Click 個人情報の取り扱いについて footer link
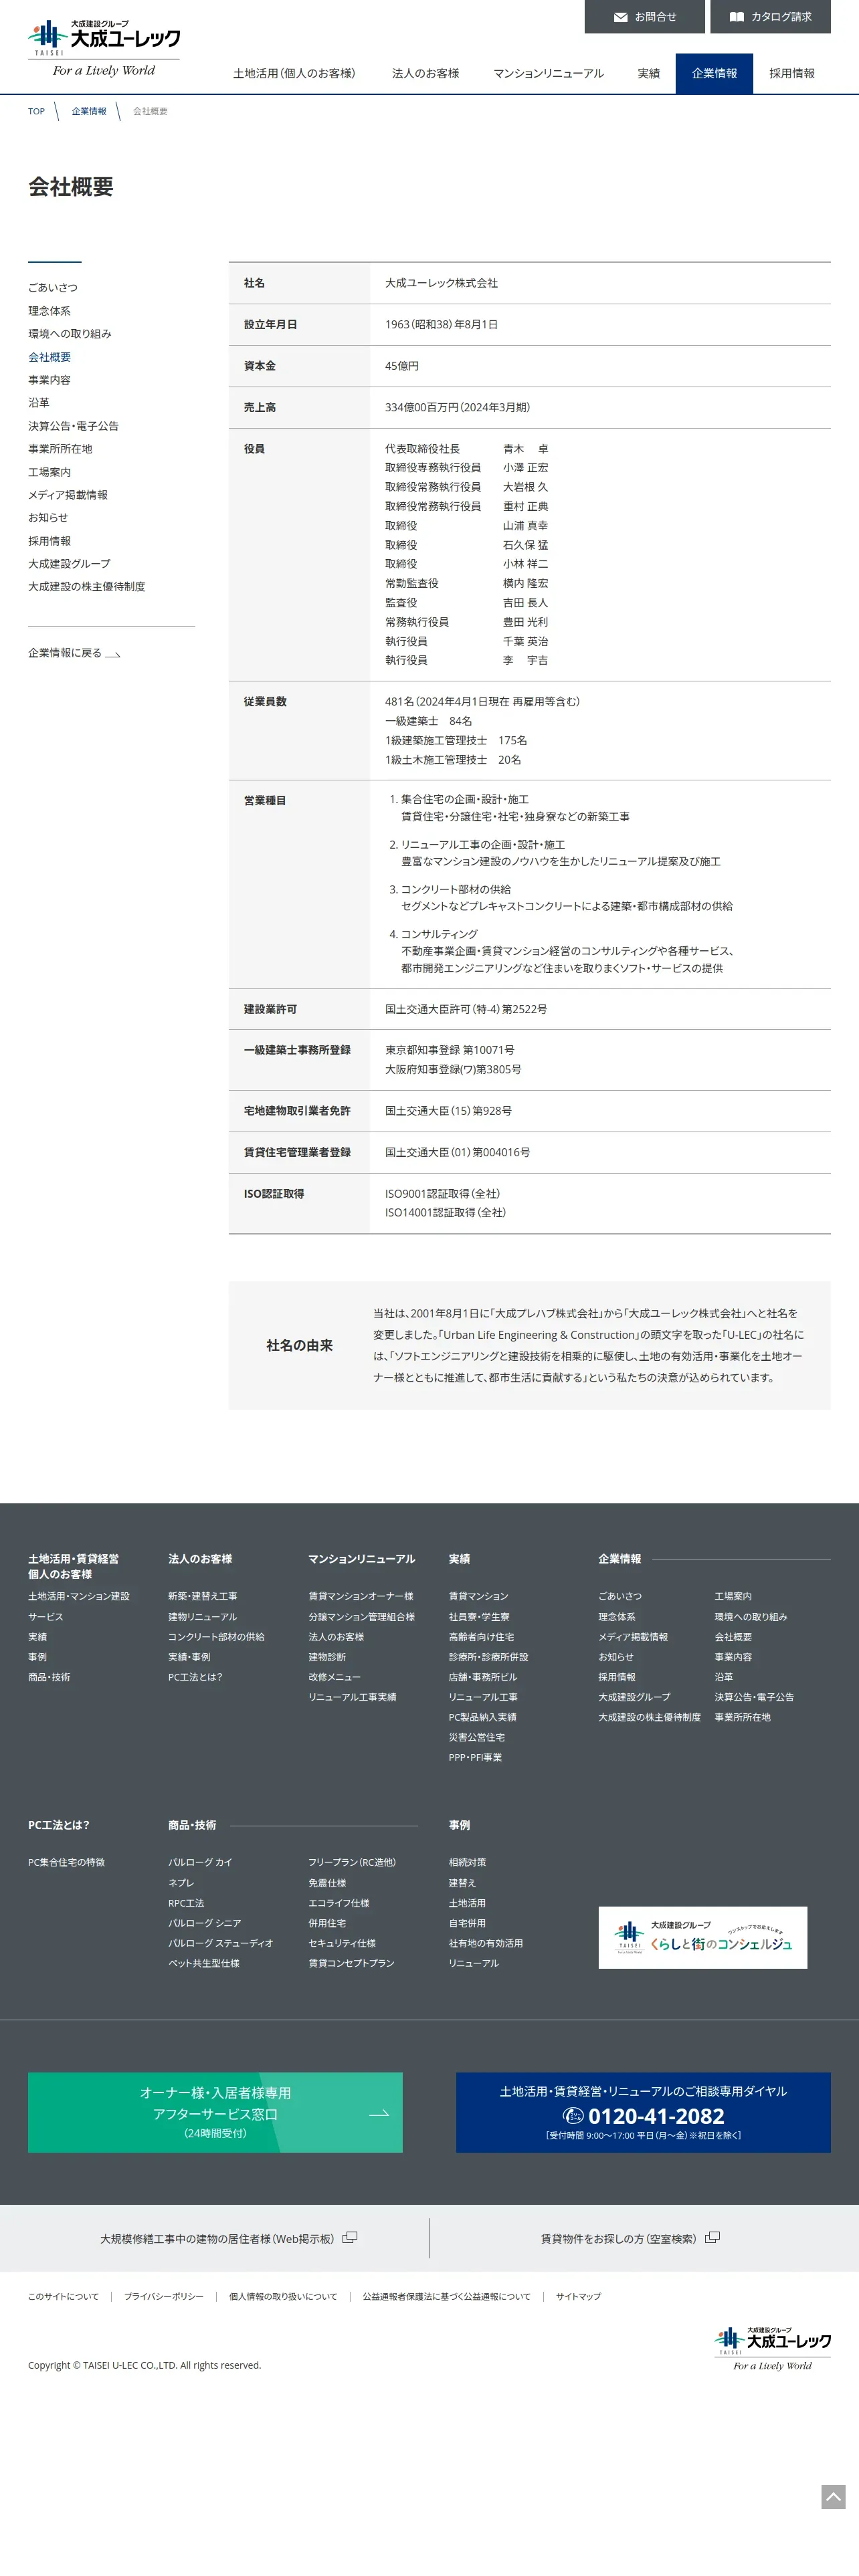859x2576 pixels. click(x=283, y=2297)
